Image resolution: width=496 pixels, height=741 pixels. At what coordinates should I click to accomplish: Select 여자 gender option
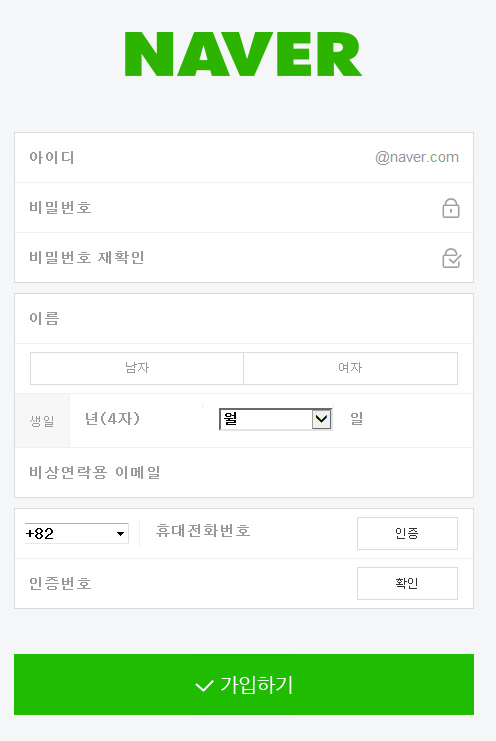351,368
